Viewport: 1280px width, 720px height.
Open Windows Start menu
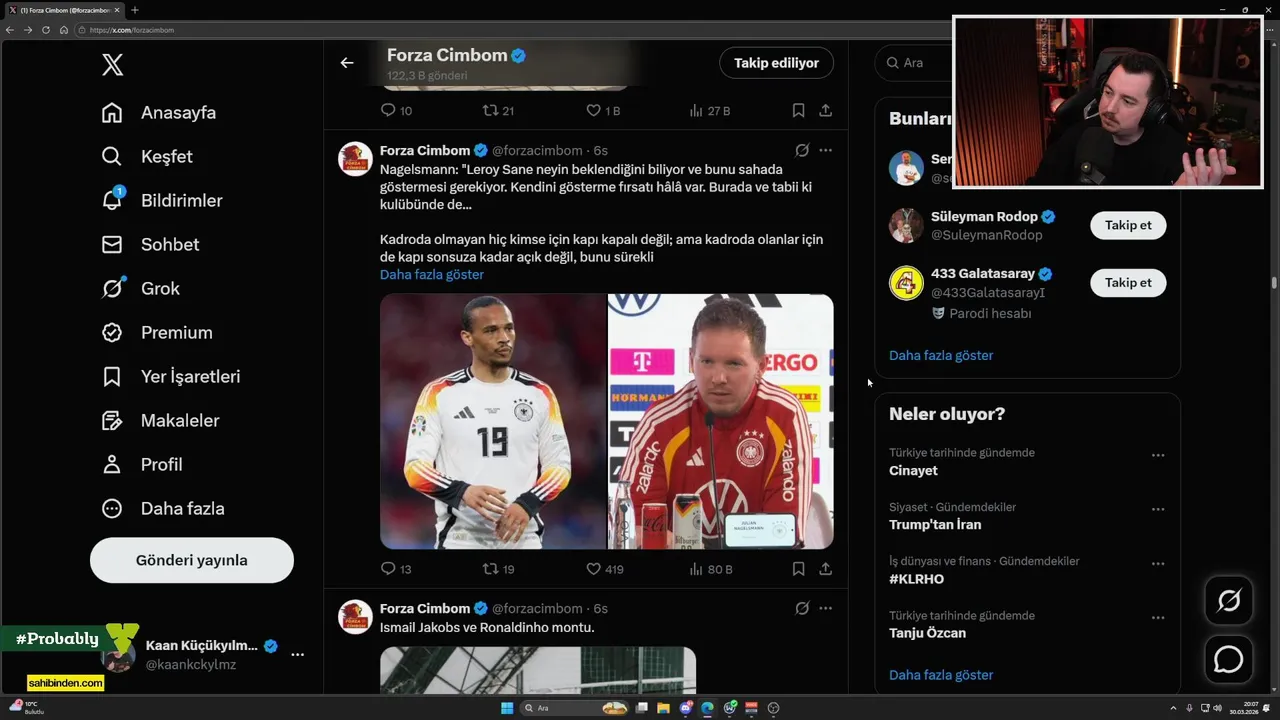507,708
